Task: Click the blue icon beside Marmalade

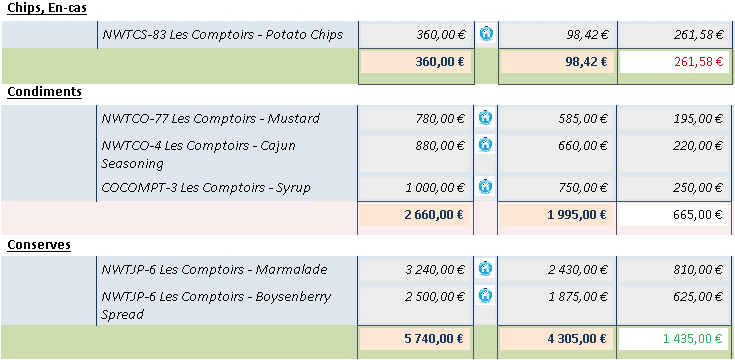Action: click(x=486, y=269)
